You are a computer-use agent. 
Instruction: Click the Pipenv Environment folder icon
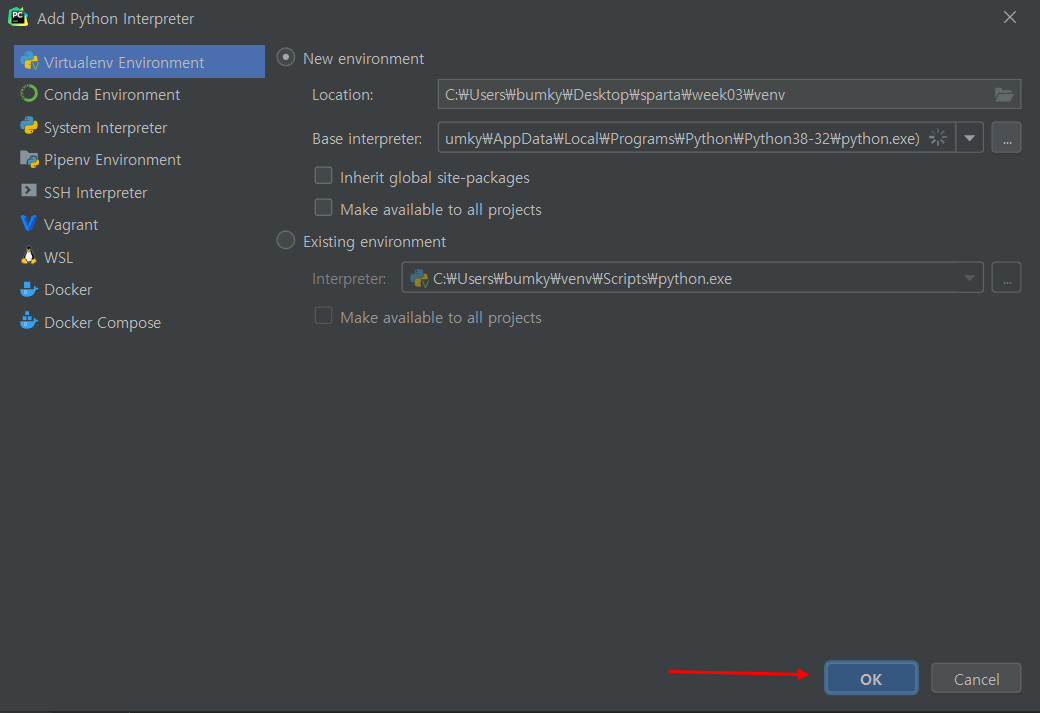click(29, 159)
